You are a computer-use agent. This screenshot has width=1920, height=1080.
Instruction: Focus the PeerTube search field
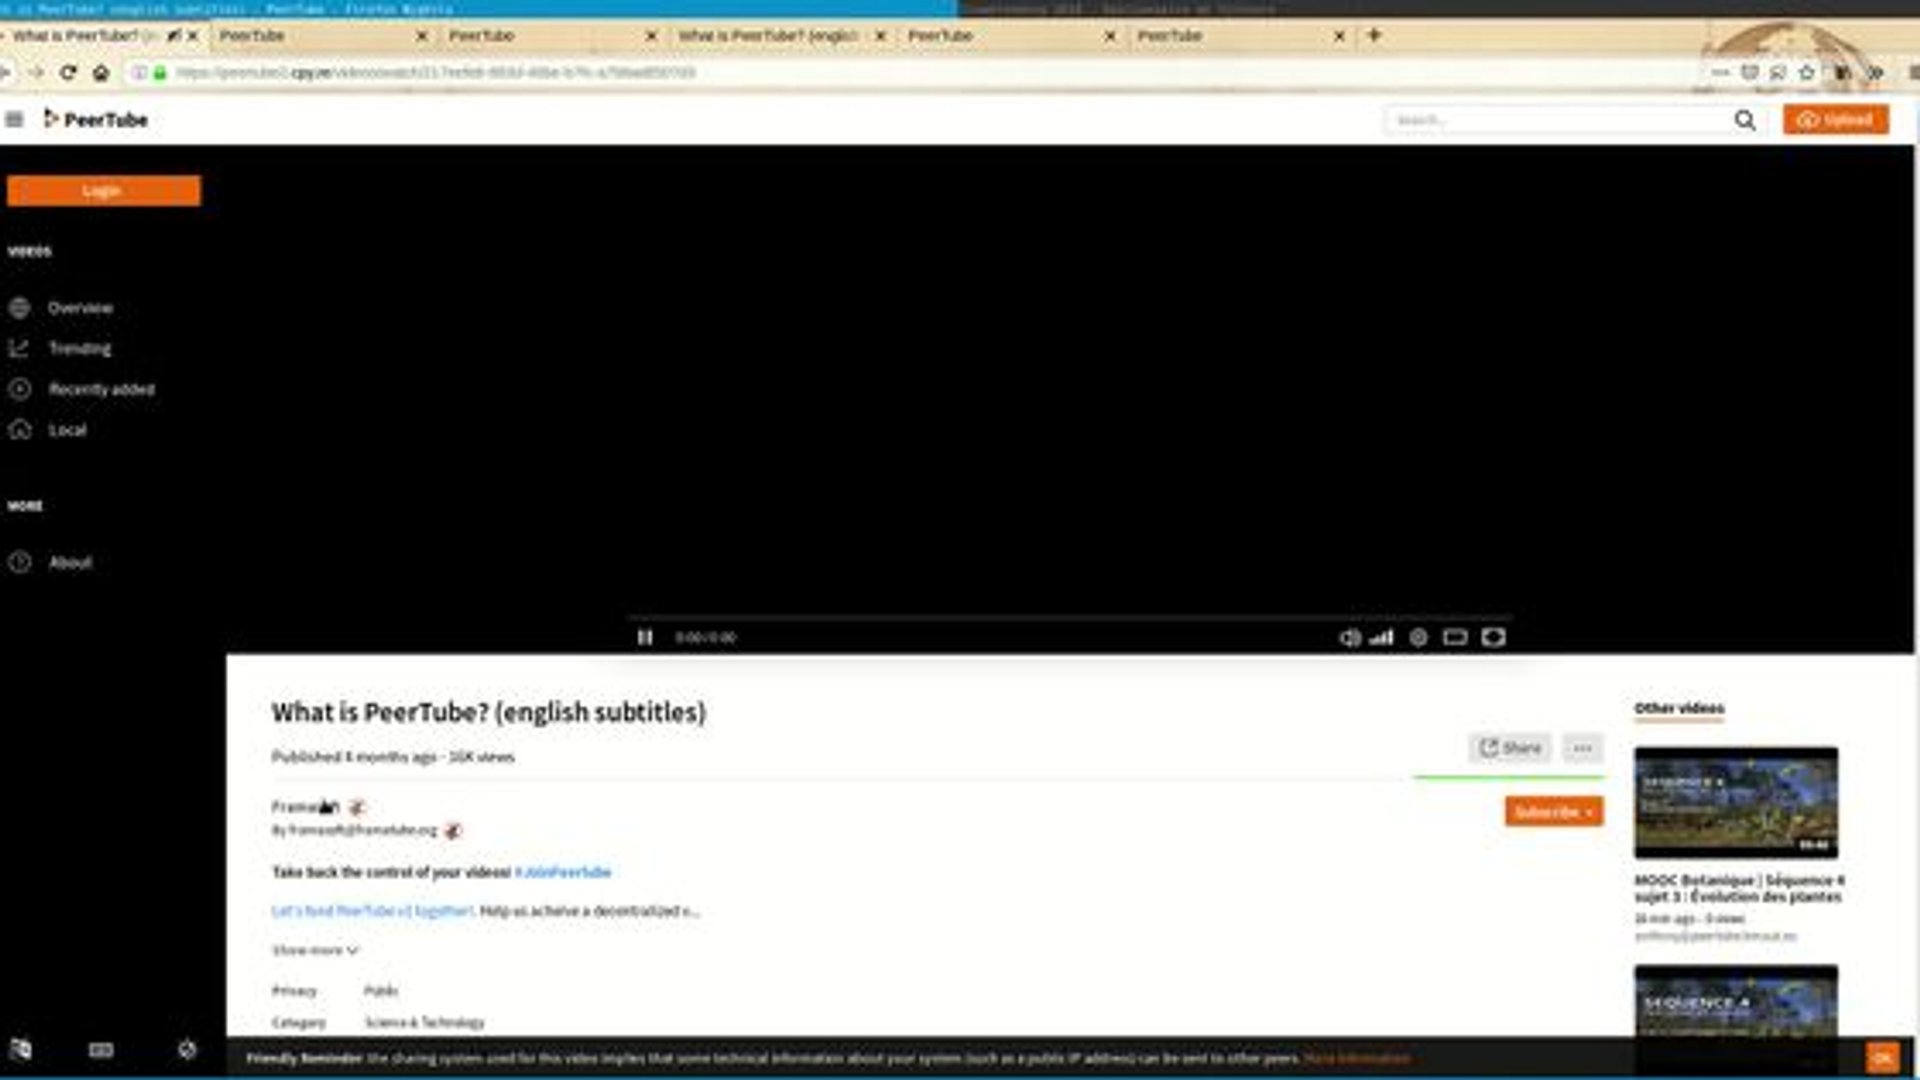[x=1560, y=120]
